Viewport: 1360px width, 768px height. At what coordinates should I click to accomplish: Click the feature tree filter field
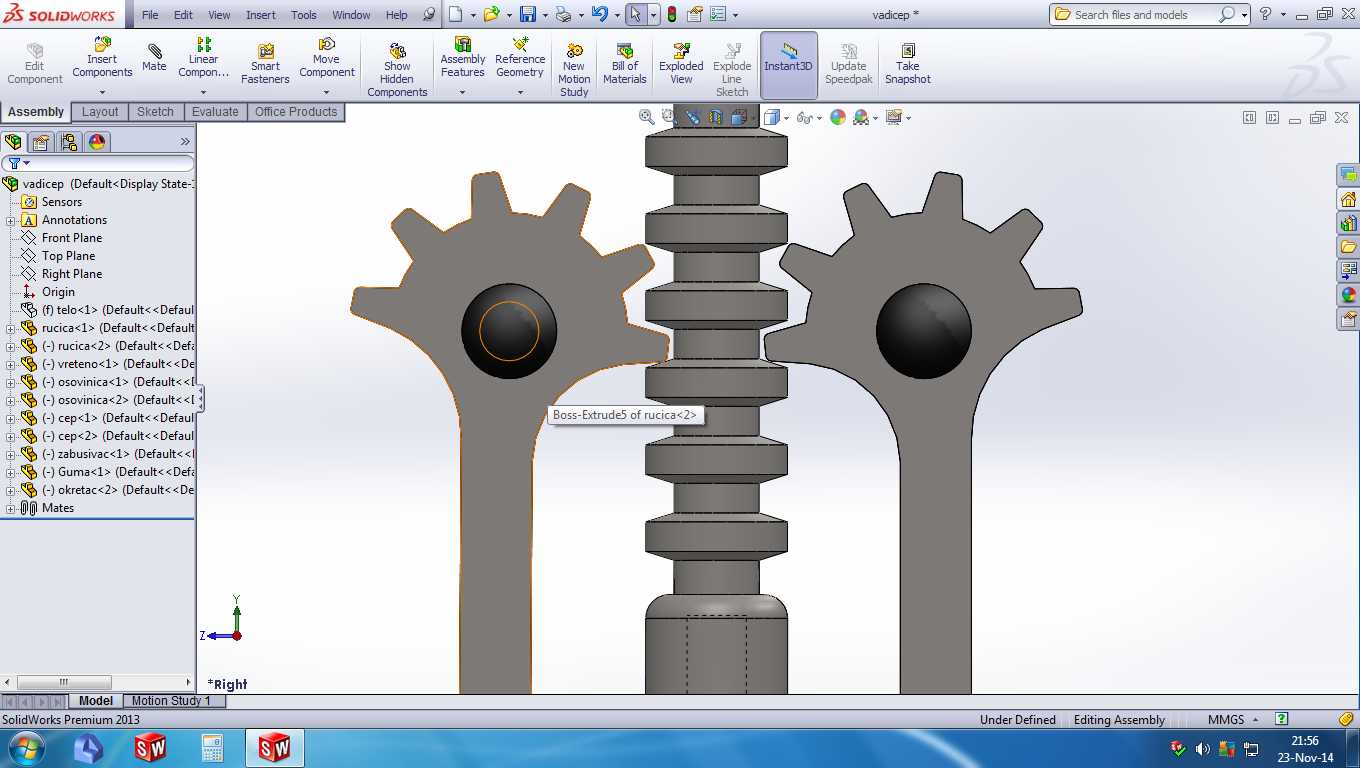[x=98, y=163]
